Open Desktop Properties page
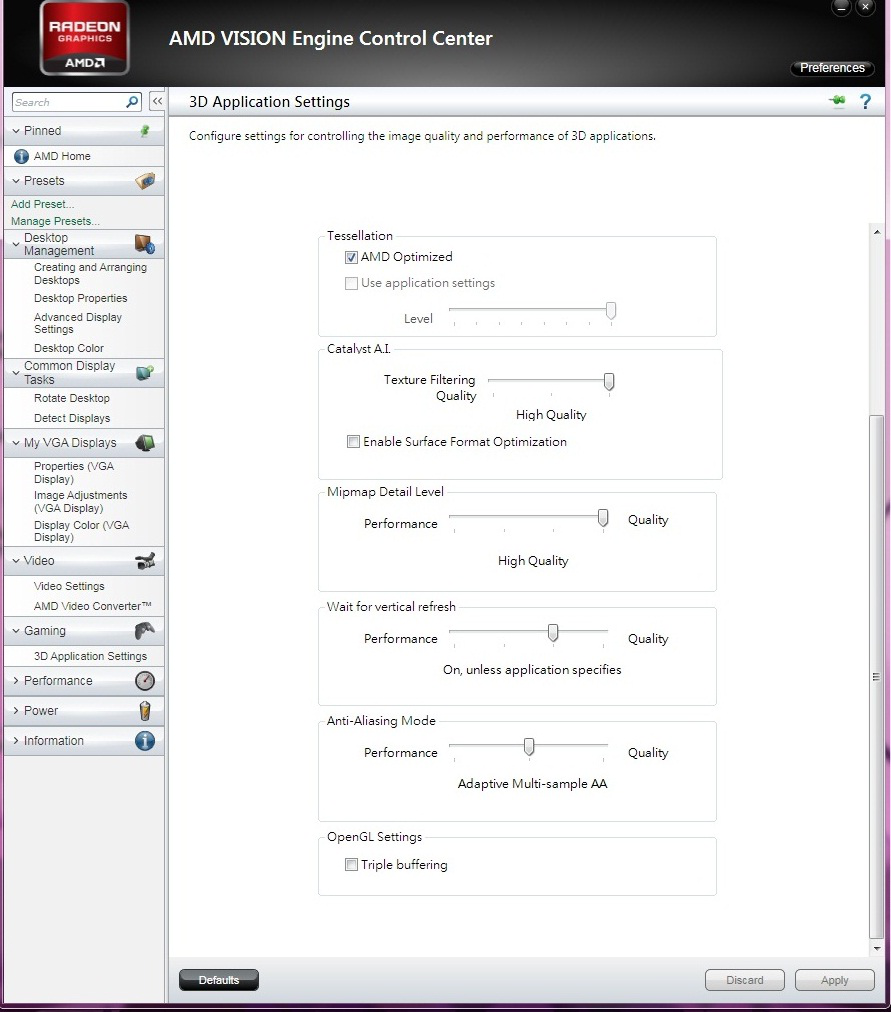This screenshot has width=891, height=1012. pos(81,298)
